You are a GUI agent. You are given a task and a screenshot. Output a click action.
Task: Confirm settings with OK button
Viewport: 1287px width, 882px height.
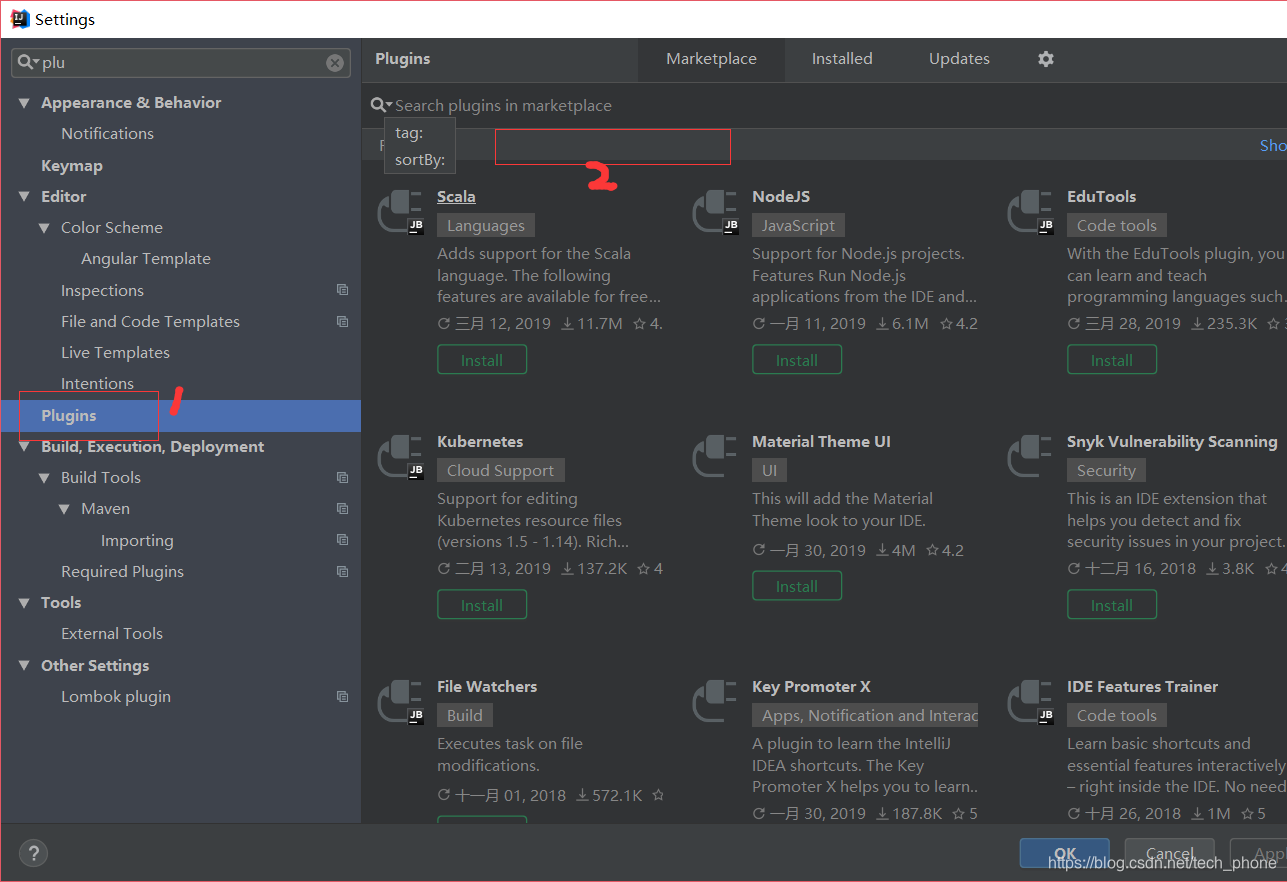(x=1065, y=854)
